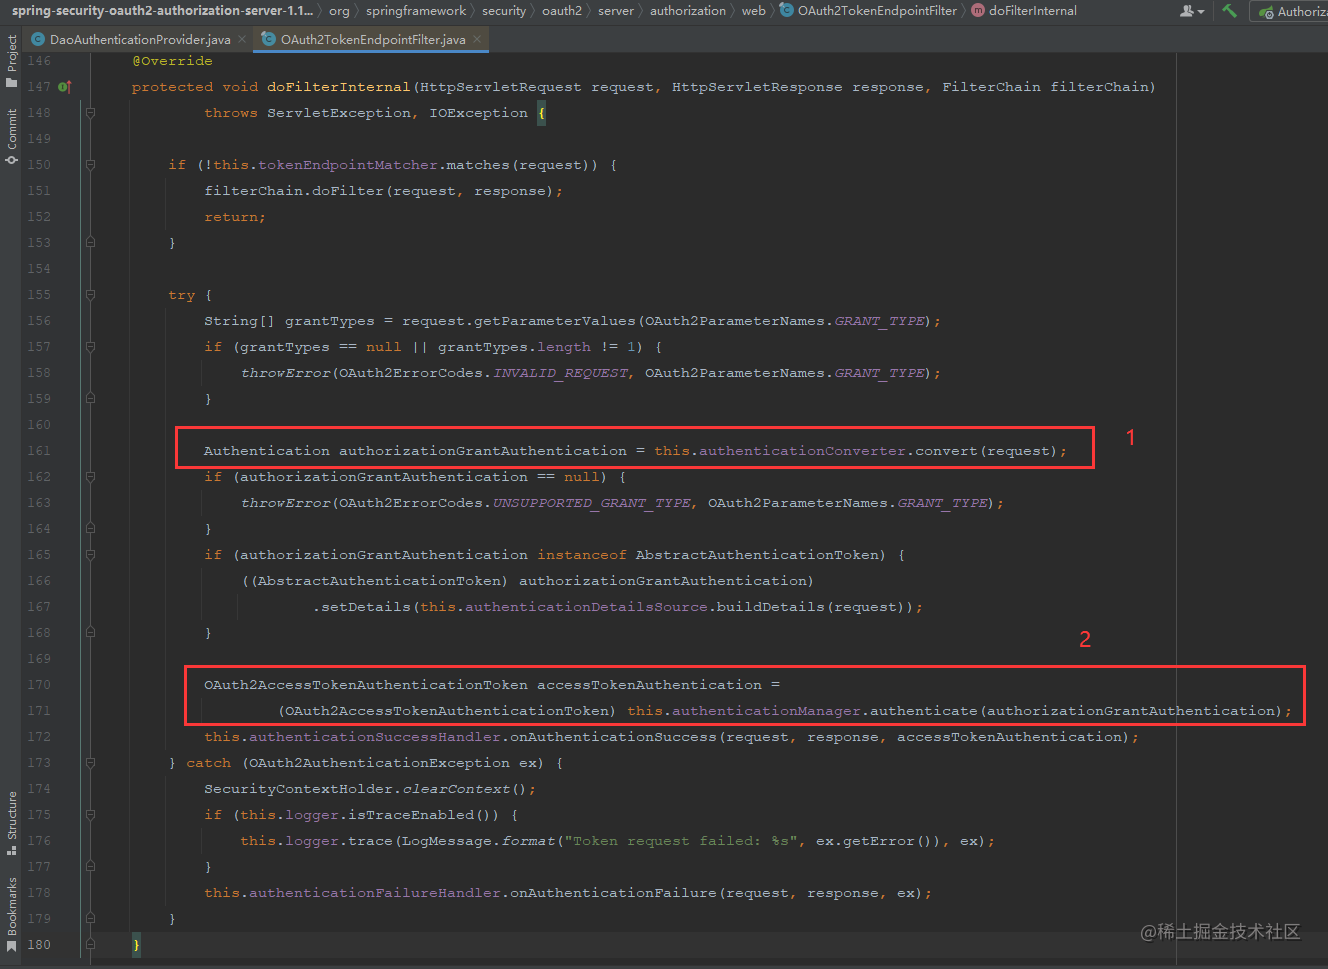Open the Project tool window
This screenshot has height=969, width=1328.
(x=11, y=60)
